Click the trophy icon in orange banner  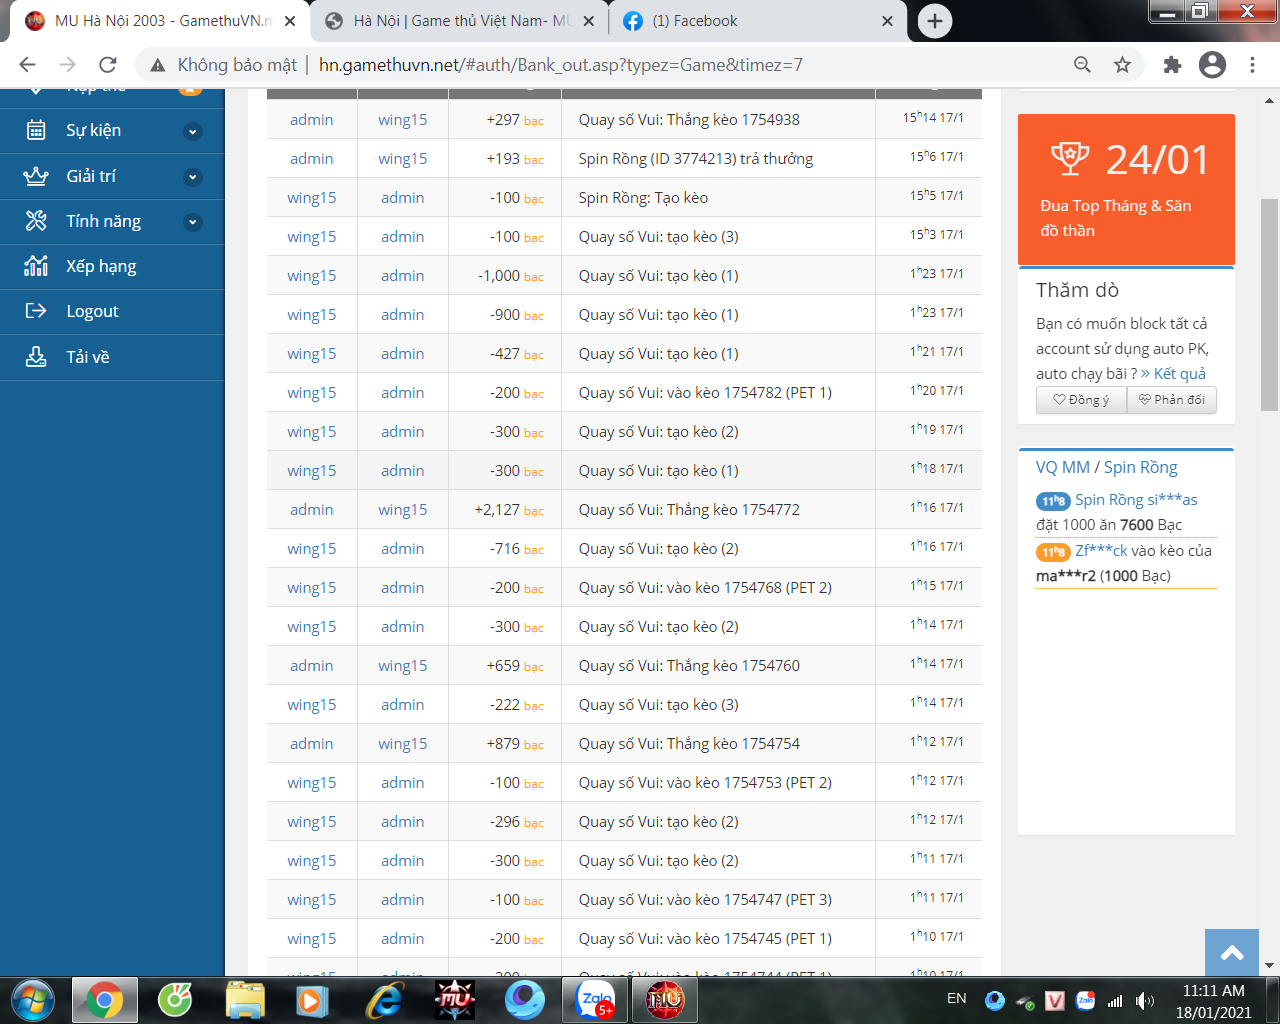point(1069,159)
